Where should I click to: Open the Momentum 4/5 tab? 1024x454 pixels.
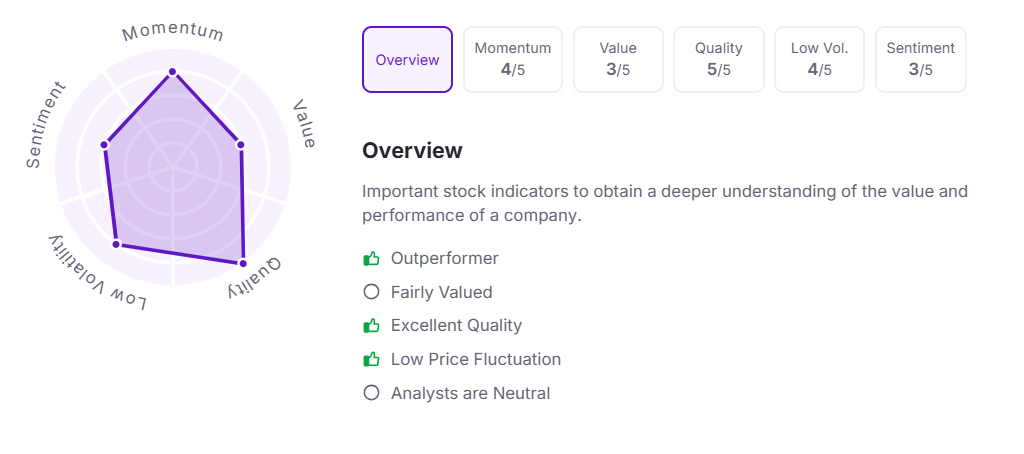(512, 60)
